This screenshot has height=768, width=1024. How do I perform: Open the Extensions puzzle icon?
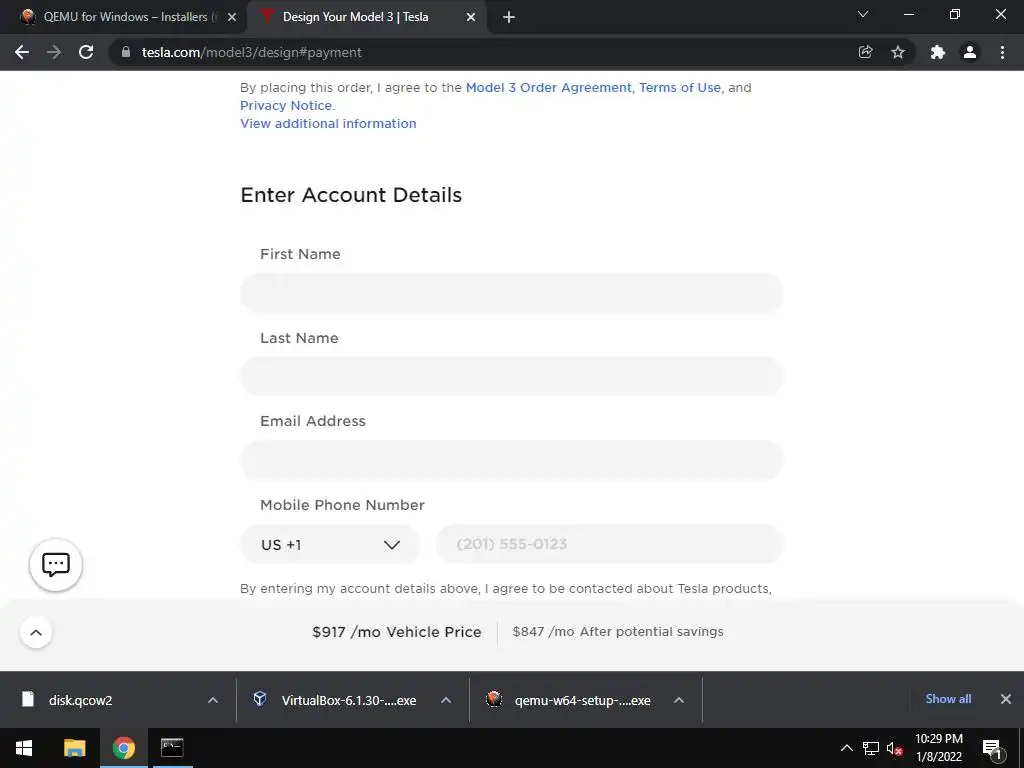coord(938,52)
